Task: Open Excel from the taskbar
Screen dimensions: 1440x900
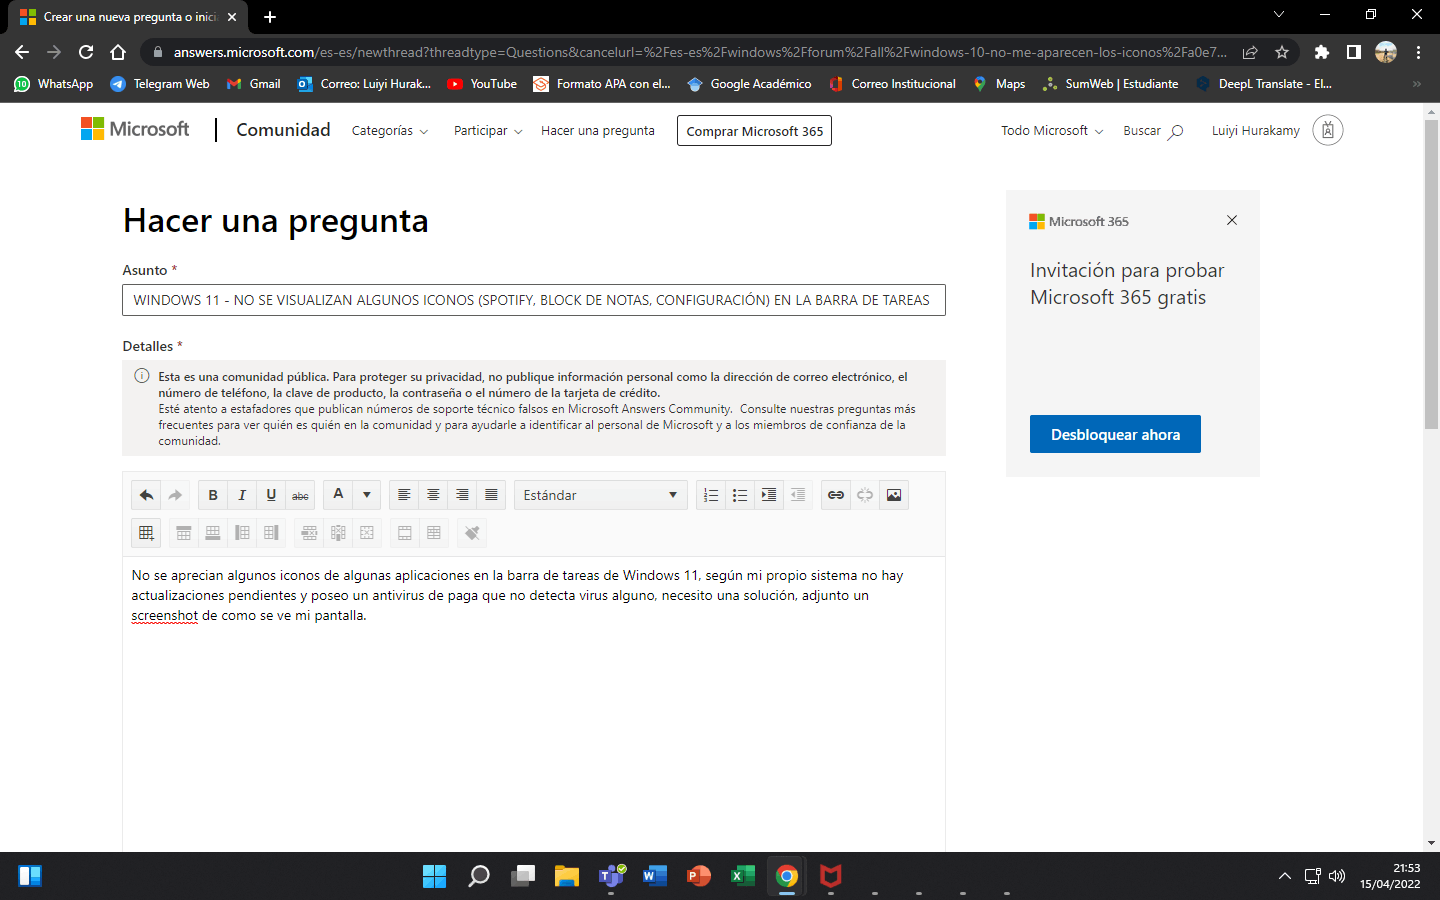Action: pos(743,876)
